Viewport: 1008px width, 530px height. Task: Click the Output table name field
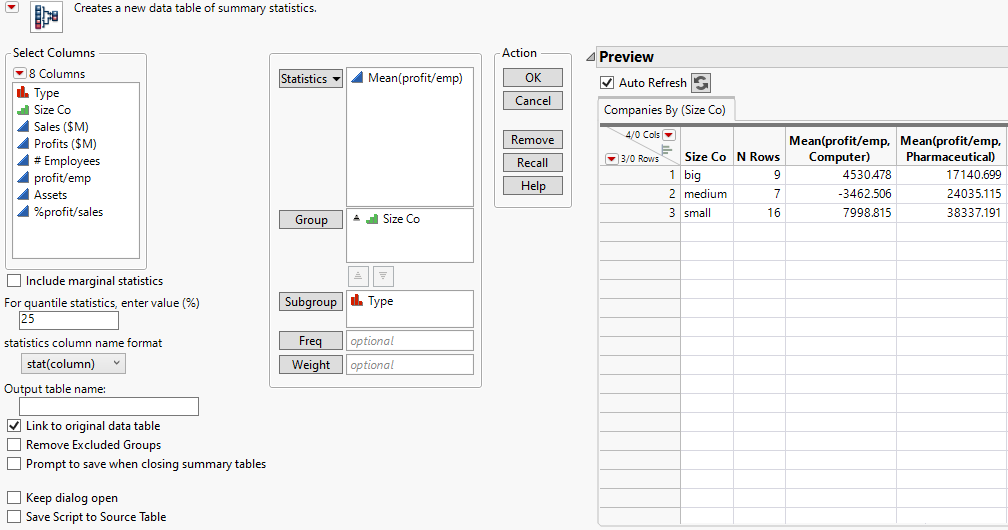coord(109,407)
